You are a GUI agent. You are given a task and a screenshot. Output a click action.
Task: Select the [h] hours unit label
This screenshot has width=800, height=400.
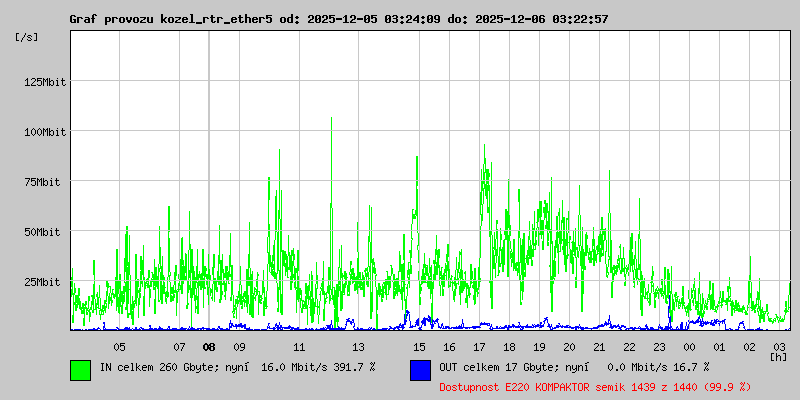[x=778, y=356]
